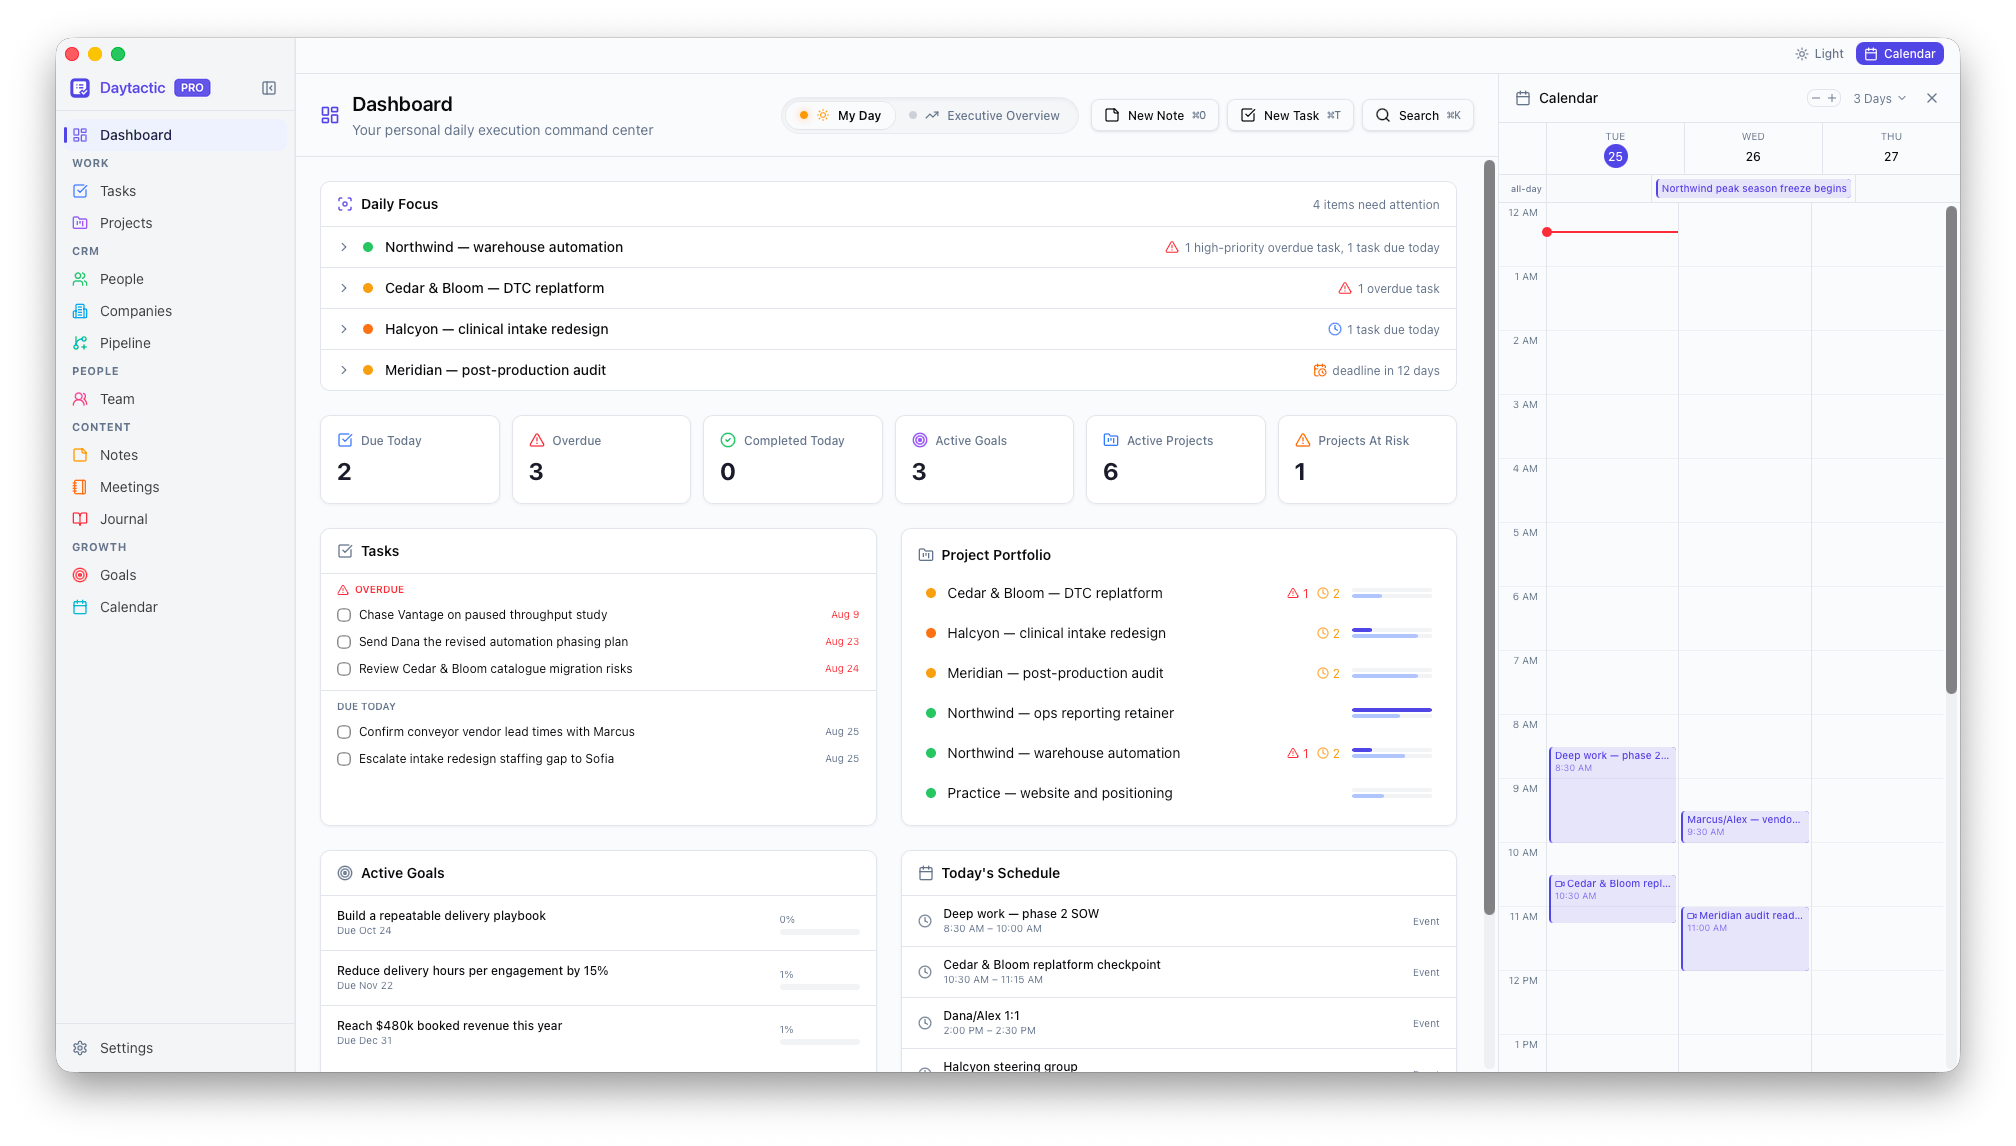The height and width of the screenshot is (1146, 2016).
Task: Close the Calendar panel
Action: point(1932,98)
